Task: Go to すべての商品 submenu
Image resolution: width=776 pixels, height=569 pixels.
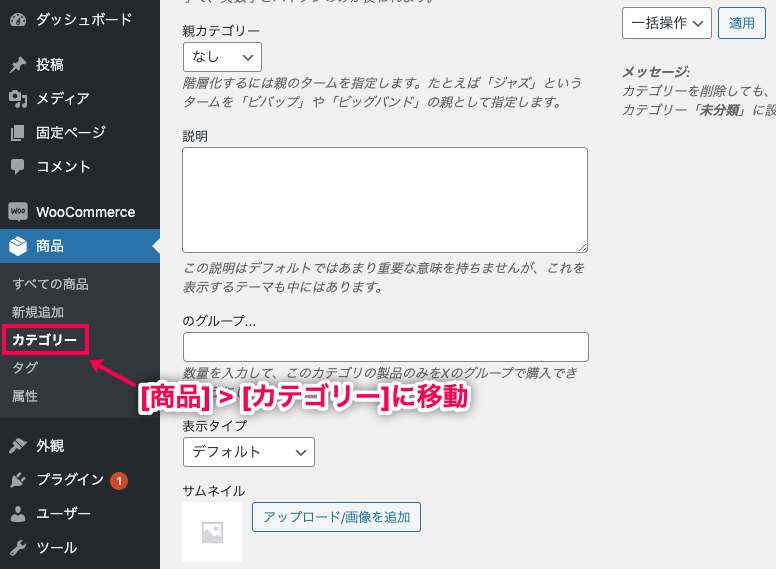Action: [50, 284]
